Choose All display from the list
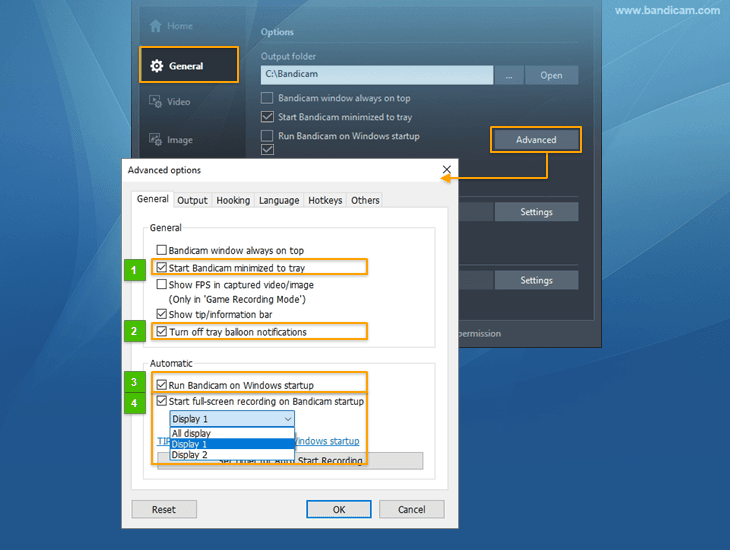 coord(232,433)
